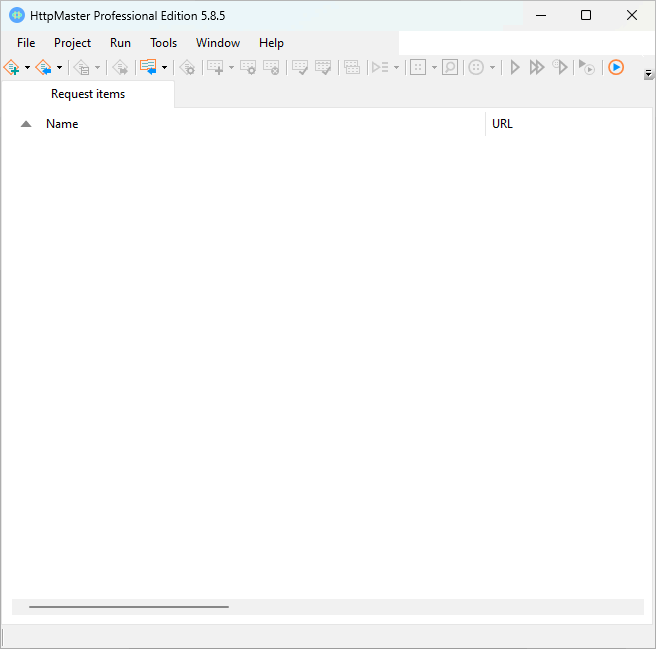Open dropdown arrow beside New project icon
The image size is (656, 649).
pos(28,68)
